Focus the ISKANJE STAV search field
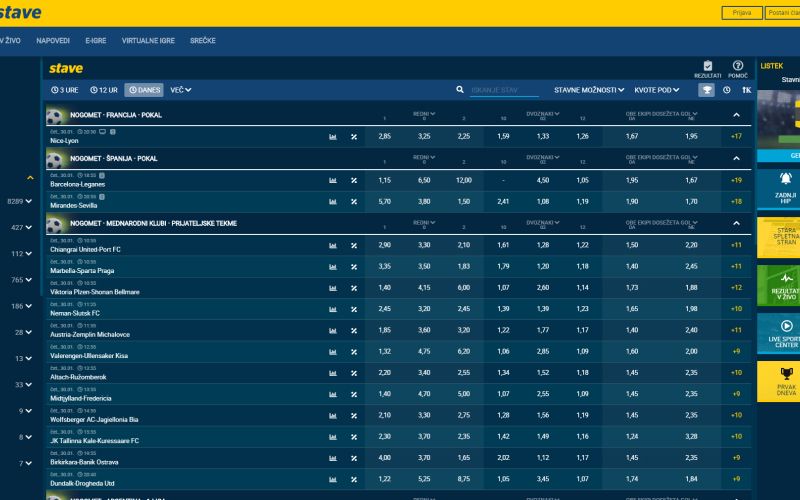Screen dimensions: 800x500 point(504,90)
